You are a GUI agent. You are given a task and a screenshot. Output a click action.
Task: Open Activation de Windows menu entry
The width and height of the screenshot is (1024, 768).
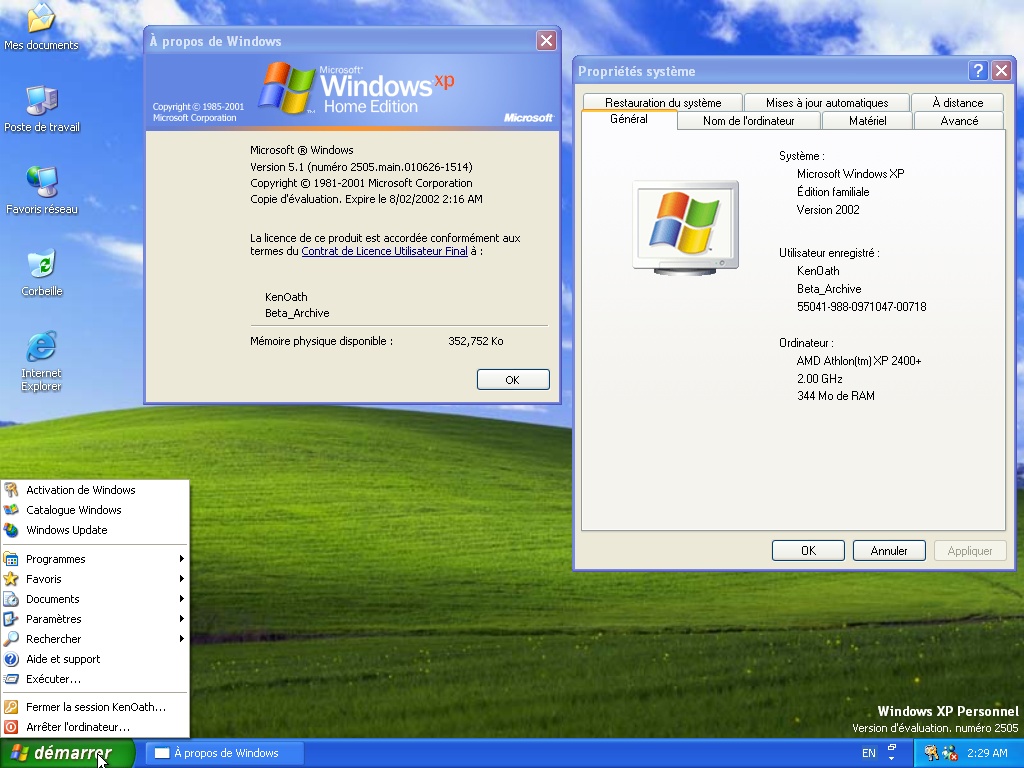pos(95,490)
